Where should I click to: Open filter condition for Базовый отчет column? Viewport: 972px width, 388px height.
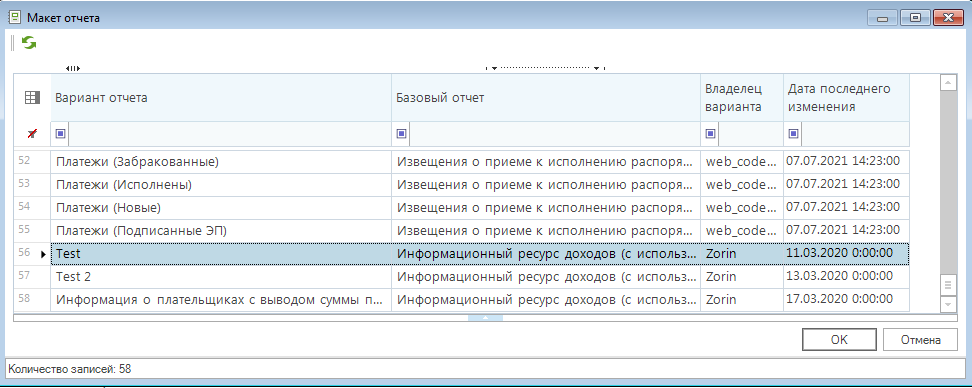point(401,133)
